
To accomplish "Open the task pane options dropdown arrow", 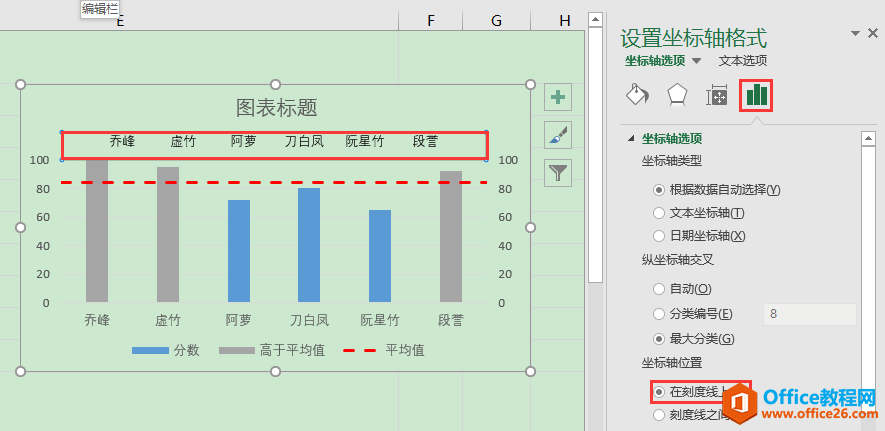I will point(856,33).
